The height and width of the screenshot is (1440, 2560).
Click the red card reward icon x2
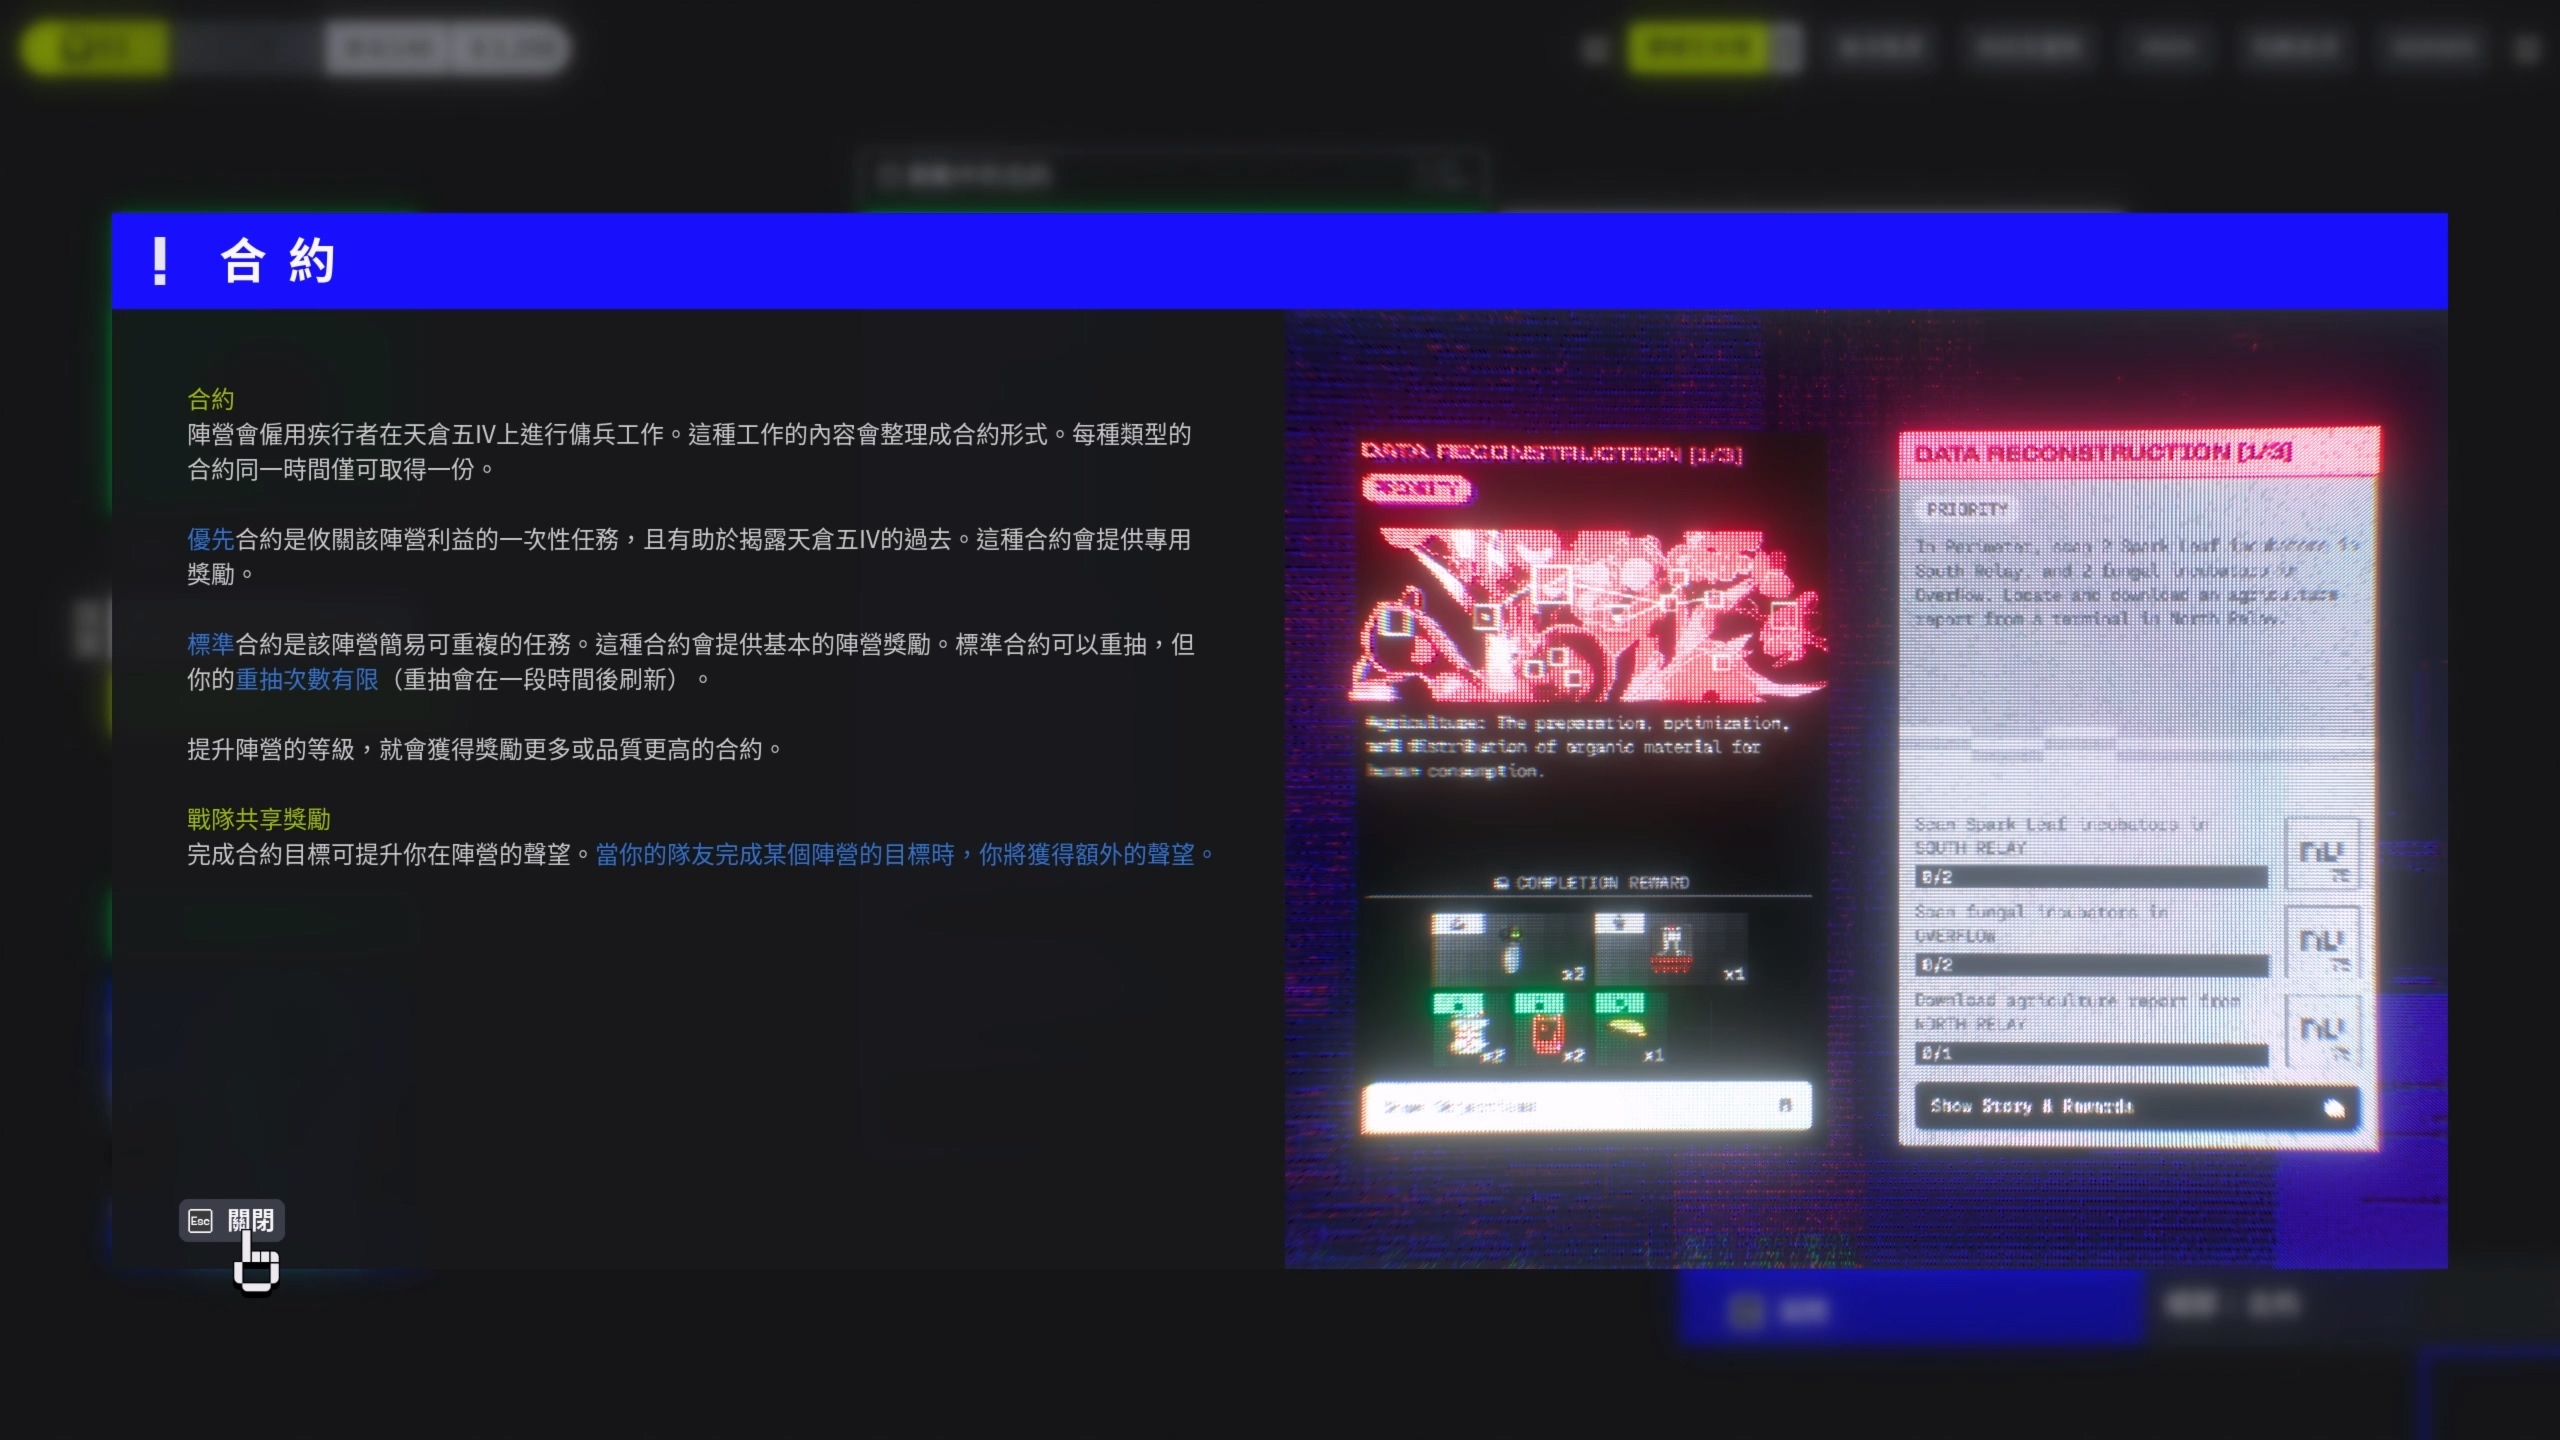(x=1547, y=1029)
